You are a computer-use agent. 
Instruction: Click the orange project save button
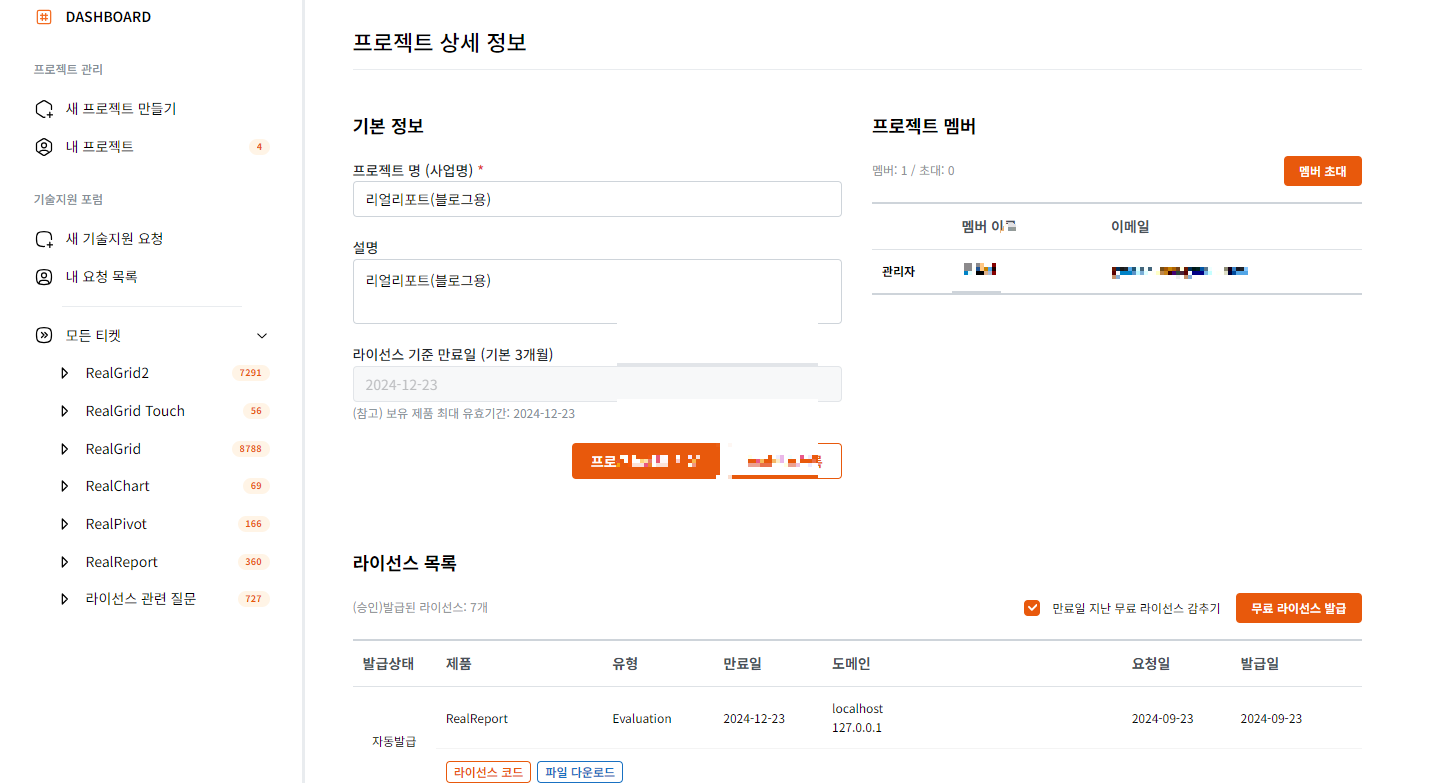click(646, 461)
